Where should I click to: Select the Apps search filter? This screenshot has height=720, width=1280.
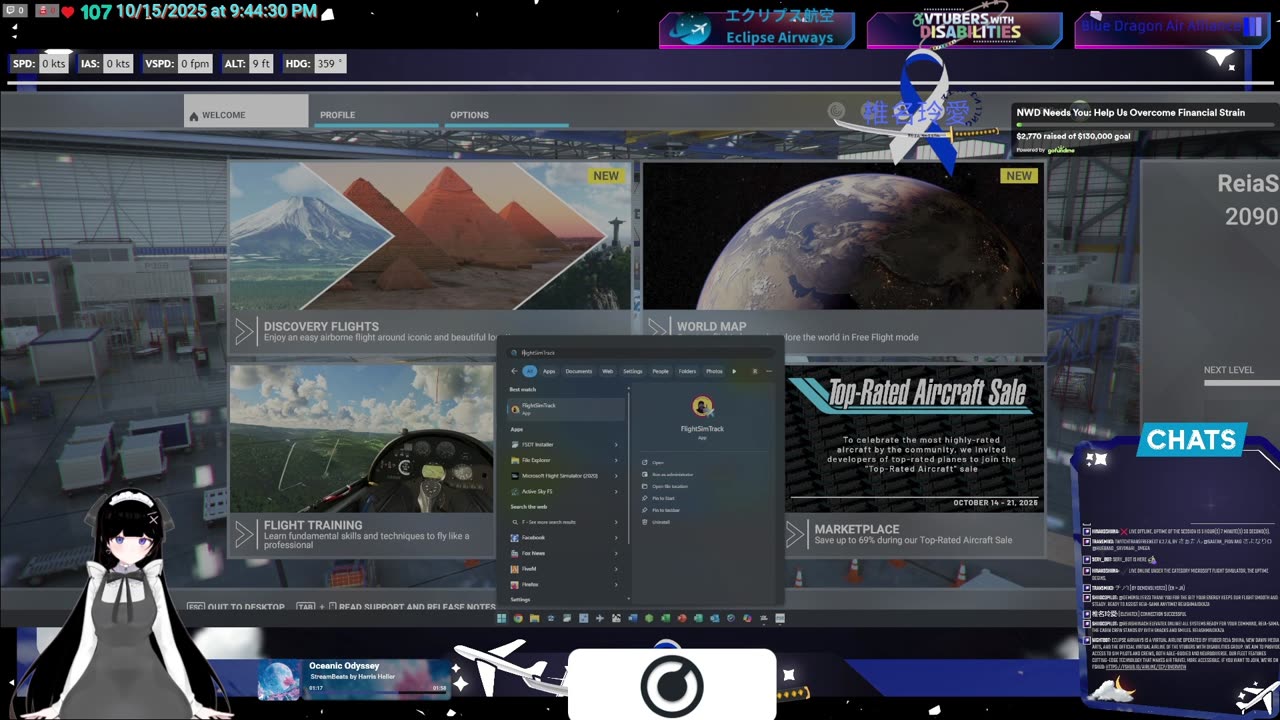(x=549, y=371)
